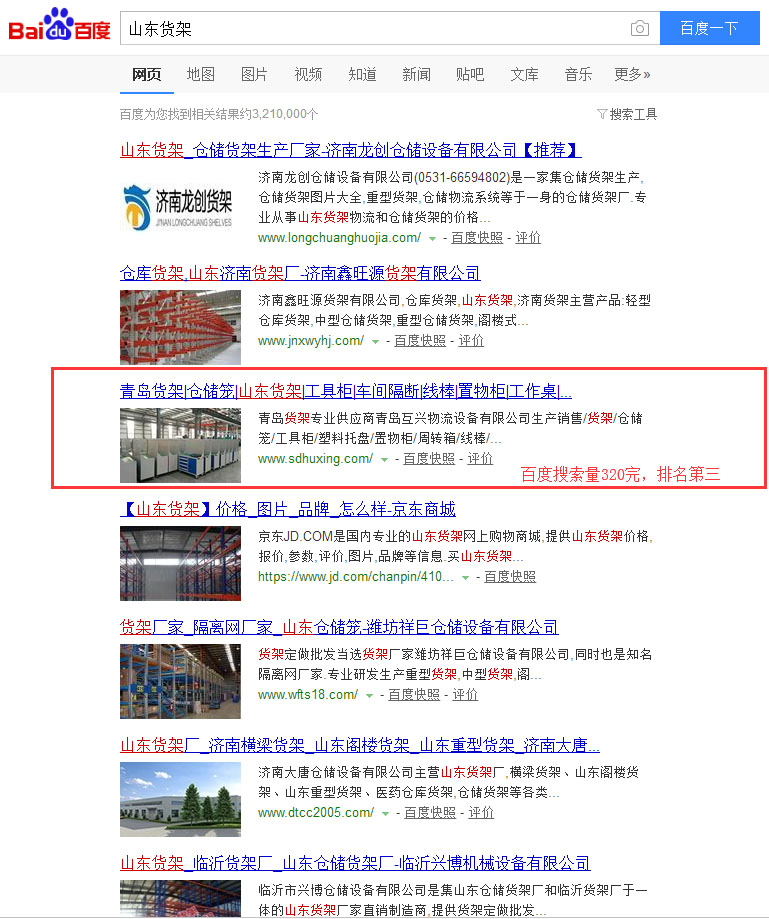Click 评价 for longchuanghuojia.com result
This screenshot has height=919, width=769.
click(528, 237)
